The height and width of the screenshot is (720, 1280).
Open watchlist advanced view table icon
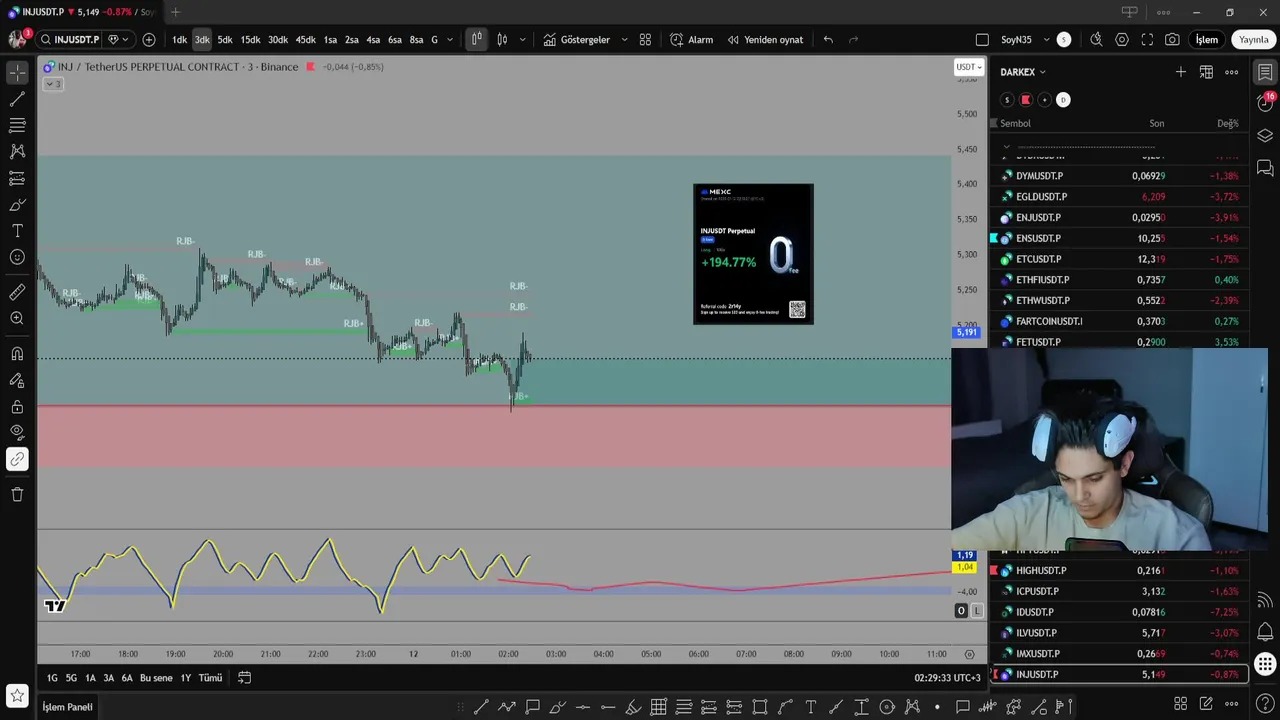point(1206,72)
